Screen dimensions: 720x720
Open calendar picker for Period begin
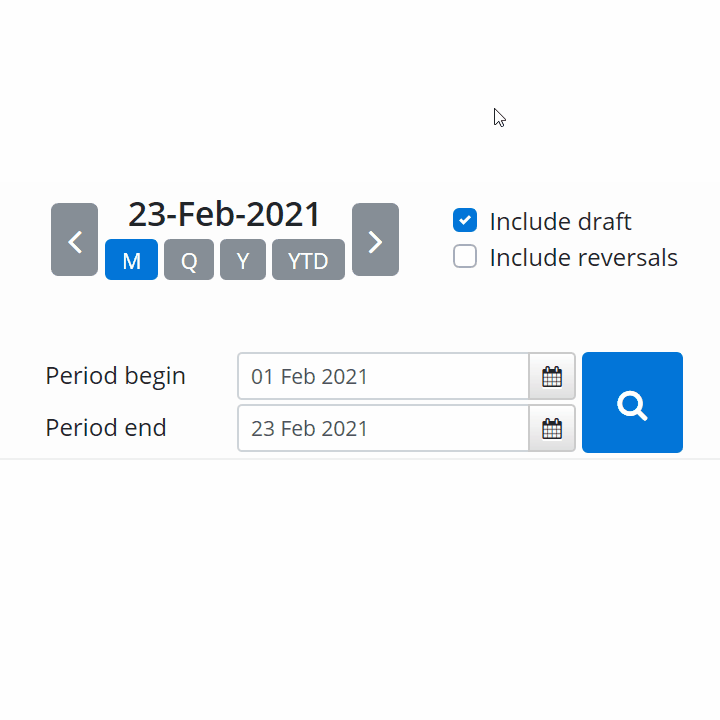[552, 376]
